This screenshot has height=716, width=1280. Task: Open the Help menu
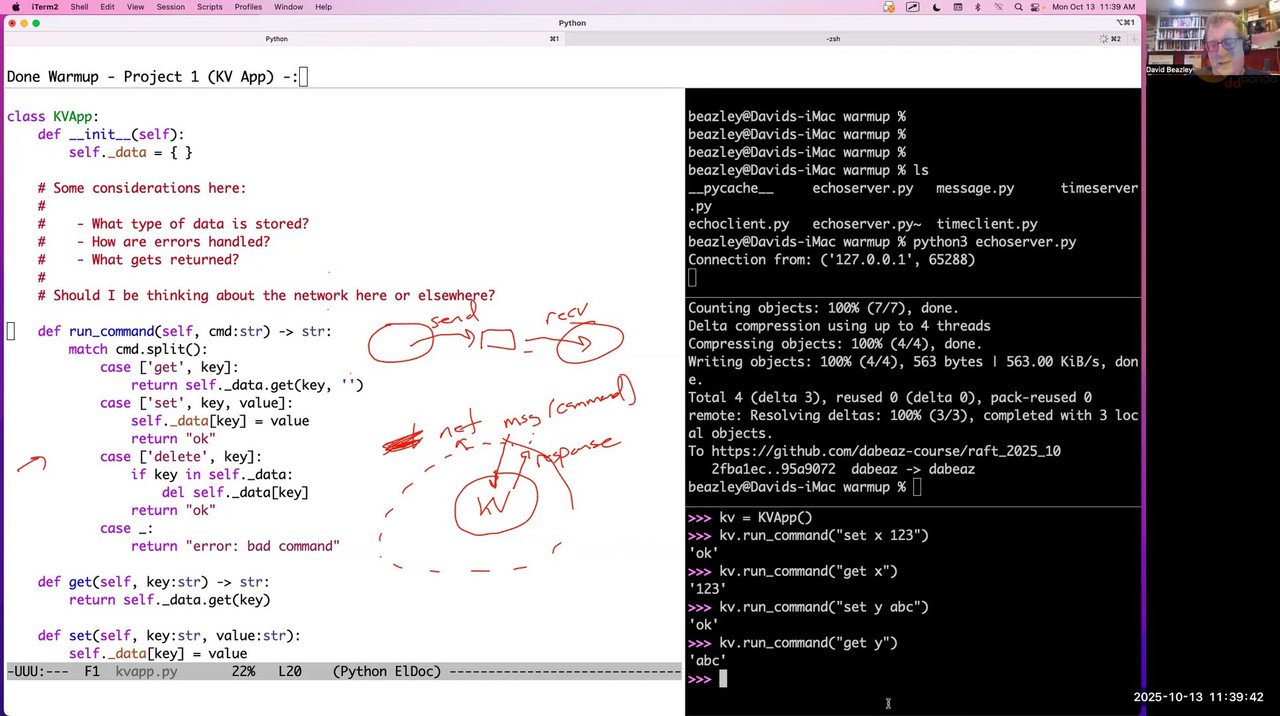click(323, 7)
